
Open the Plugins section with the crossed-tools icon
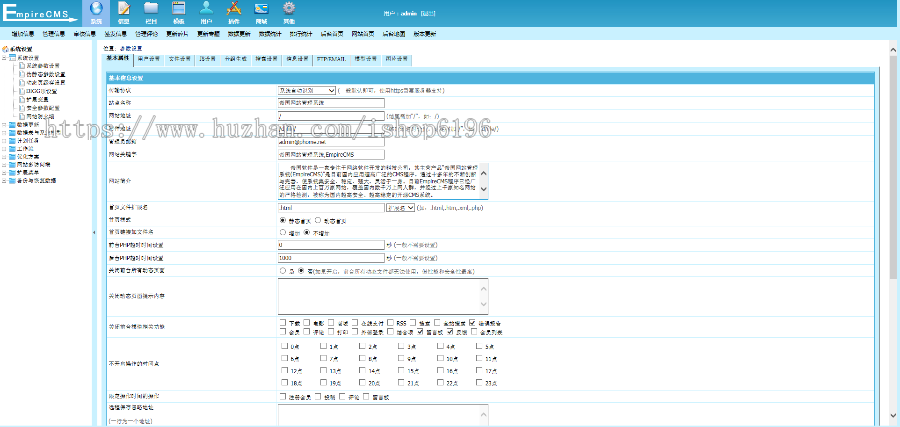[x=233, y=11]
